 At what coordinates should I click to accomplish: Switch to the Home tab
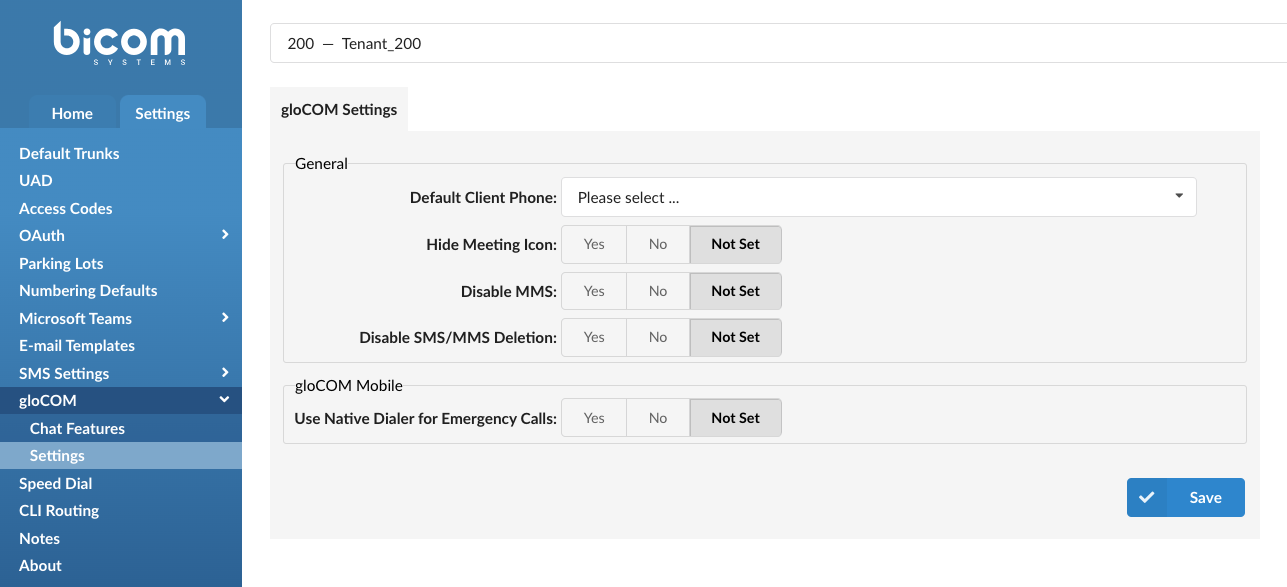pos(72,113)
